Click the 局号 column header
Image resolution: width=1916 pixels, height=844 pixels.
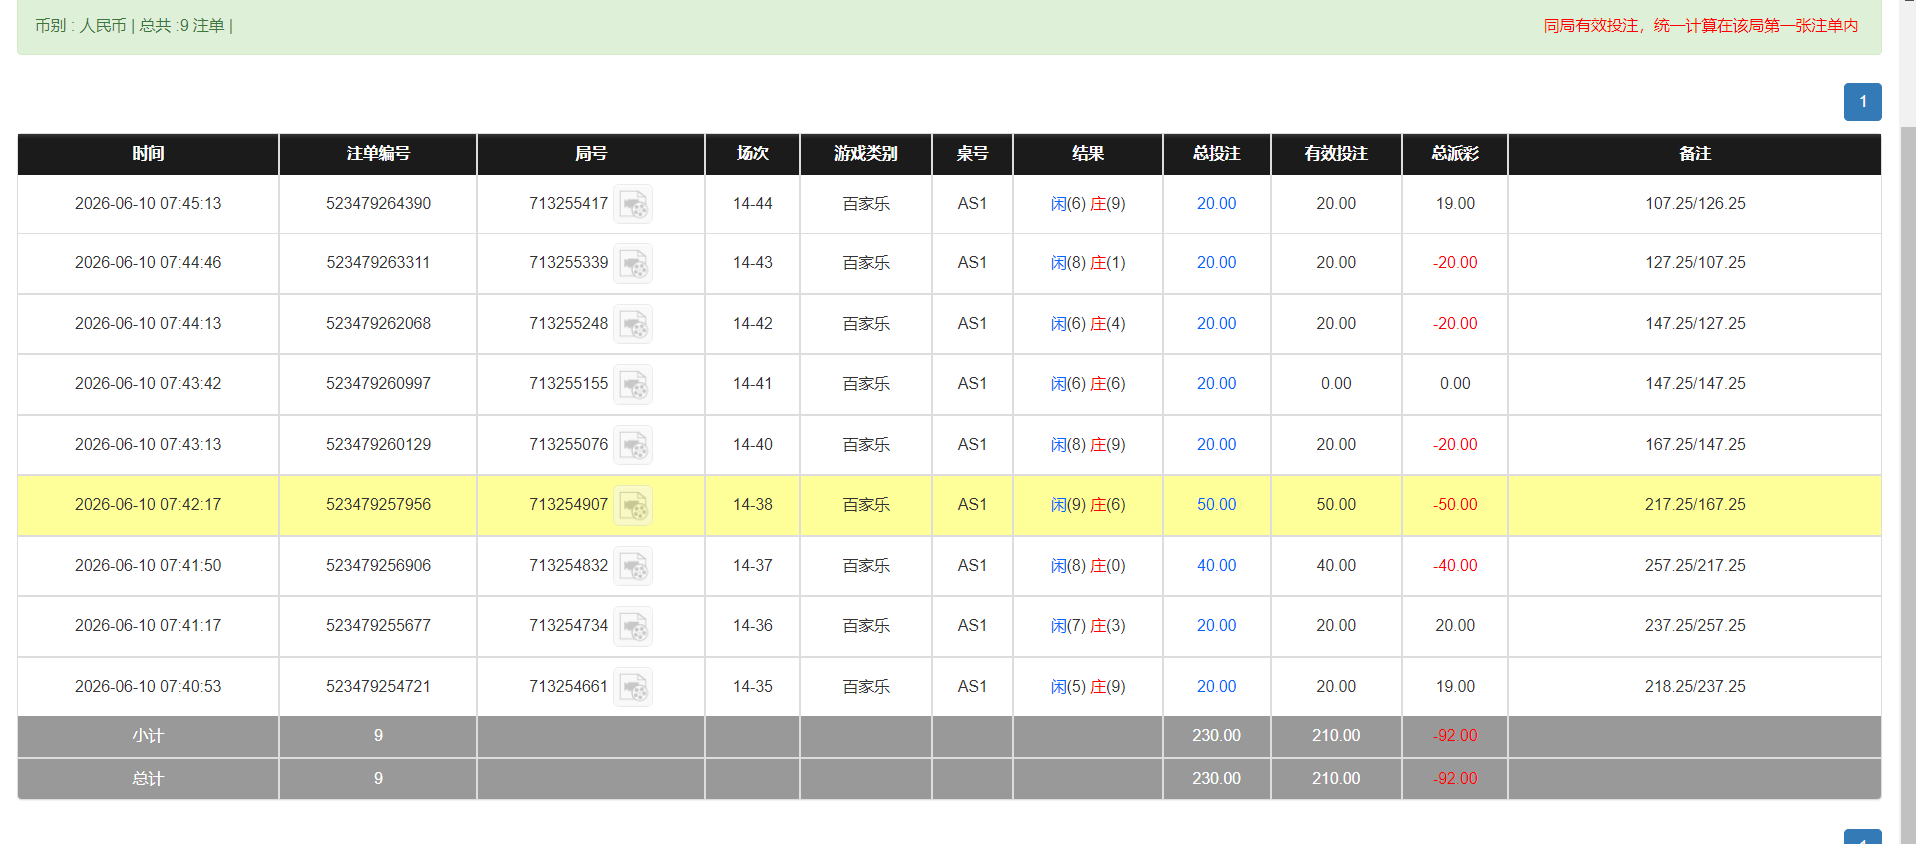[x=591, y=154]
